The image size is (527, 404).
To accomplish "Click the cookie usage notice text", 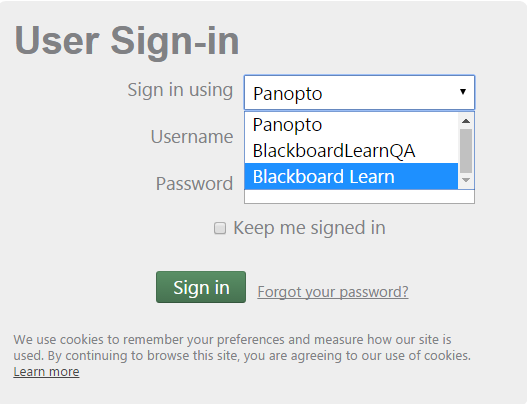I will pyautogui.click(x=242, y=348).
